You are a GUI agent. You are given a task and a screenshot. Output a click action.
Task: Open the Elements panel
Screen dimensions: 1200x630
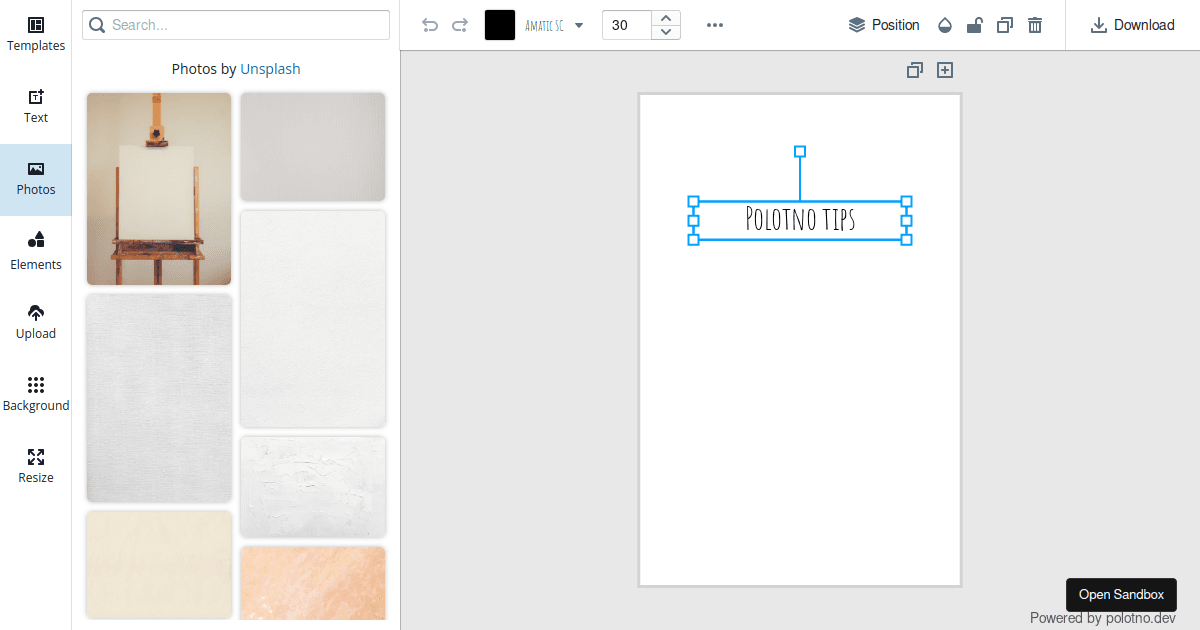tap(36, 250)
